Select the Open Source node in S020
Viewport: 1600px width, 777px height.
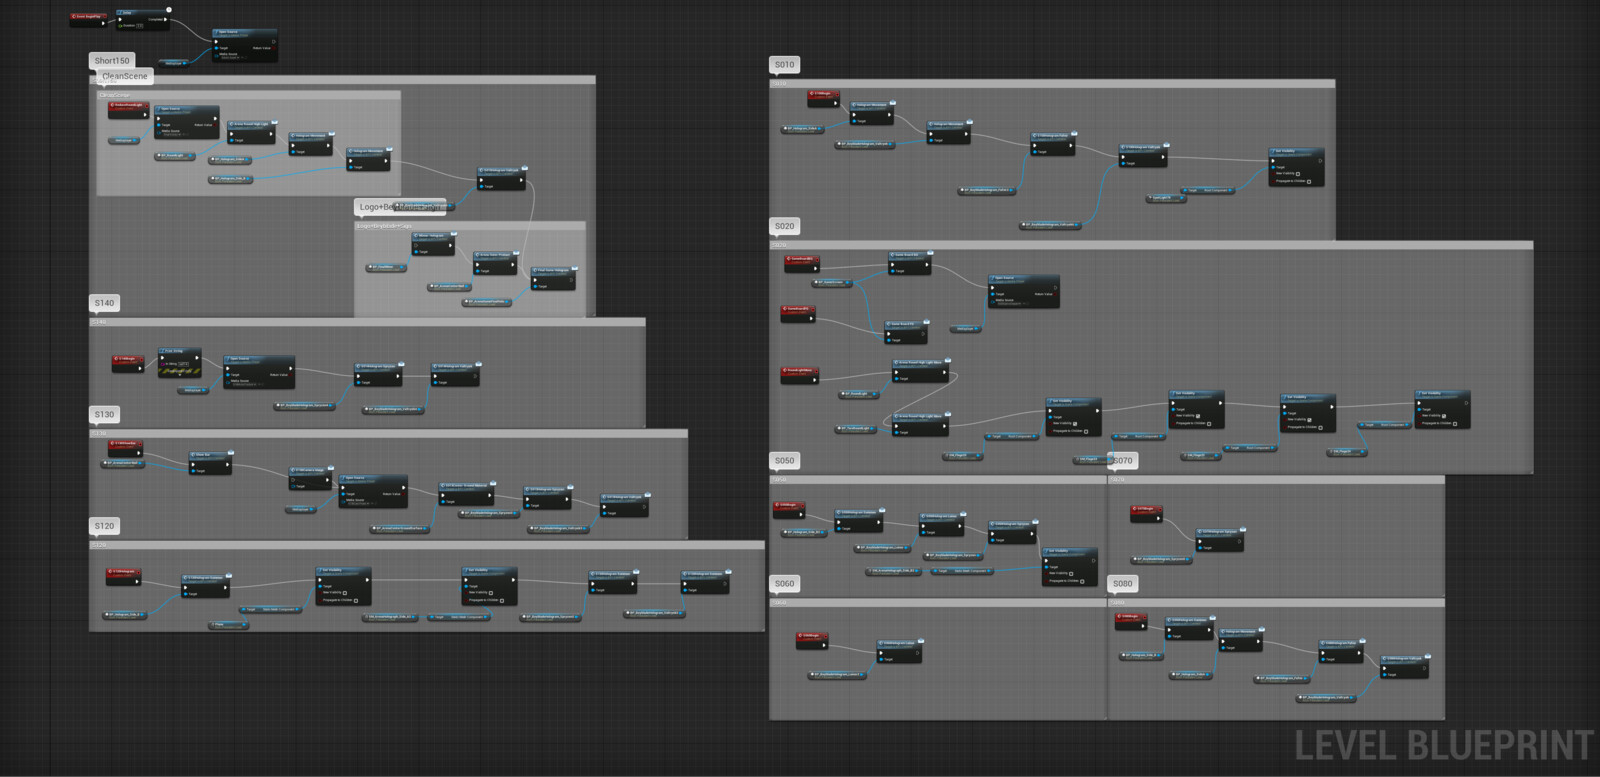click(1023, 290)
